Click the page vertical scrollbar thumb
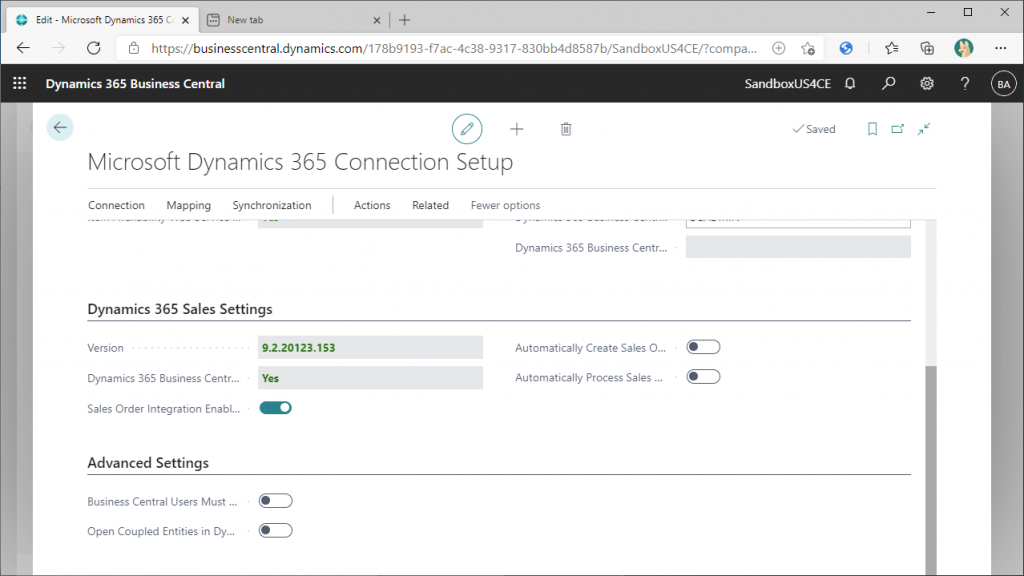The width and height of the screenshot is (1024, 576). coord(931,470)
